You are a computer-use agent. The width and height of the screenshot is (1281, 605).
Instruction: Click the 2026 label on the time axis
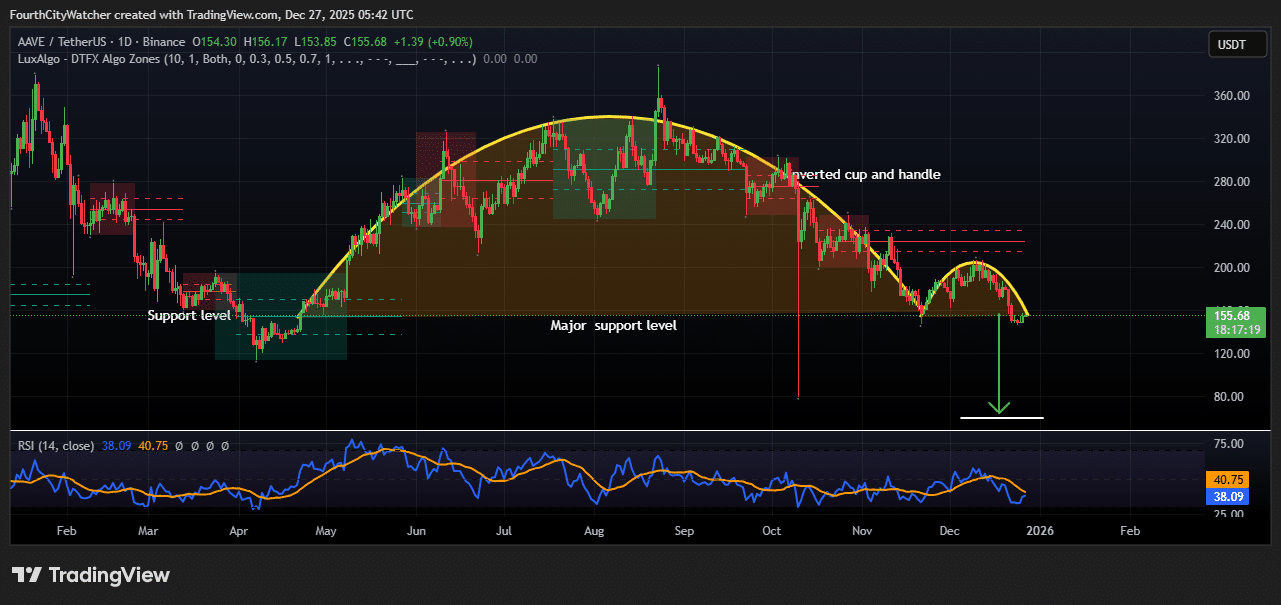pyautogui.click(x=1041, y=531)
